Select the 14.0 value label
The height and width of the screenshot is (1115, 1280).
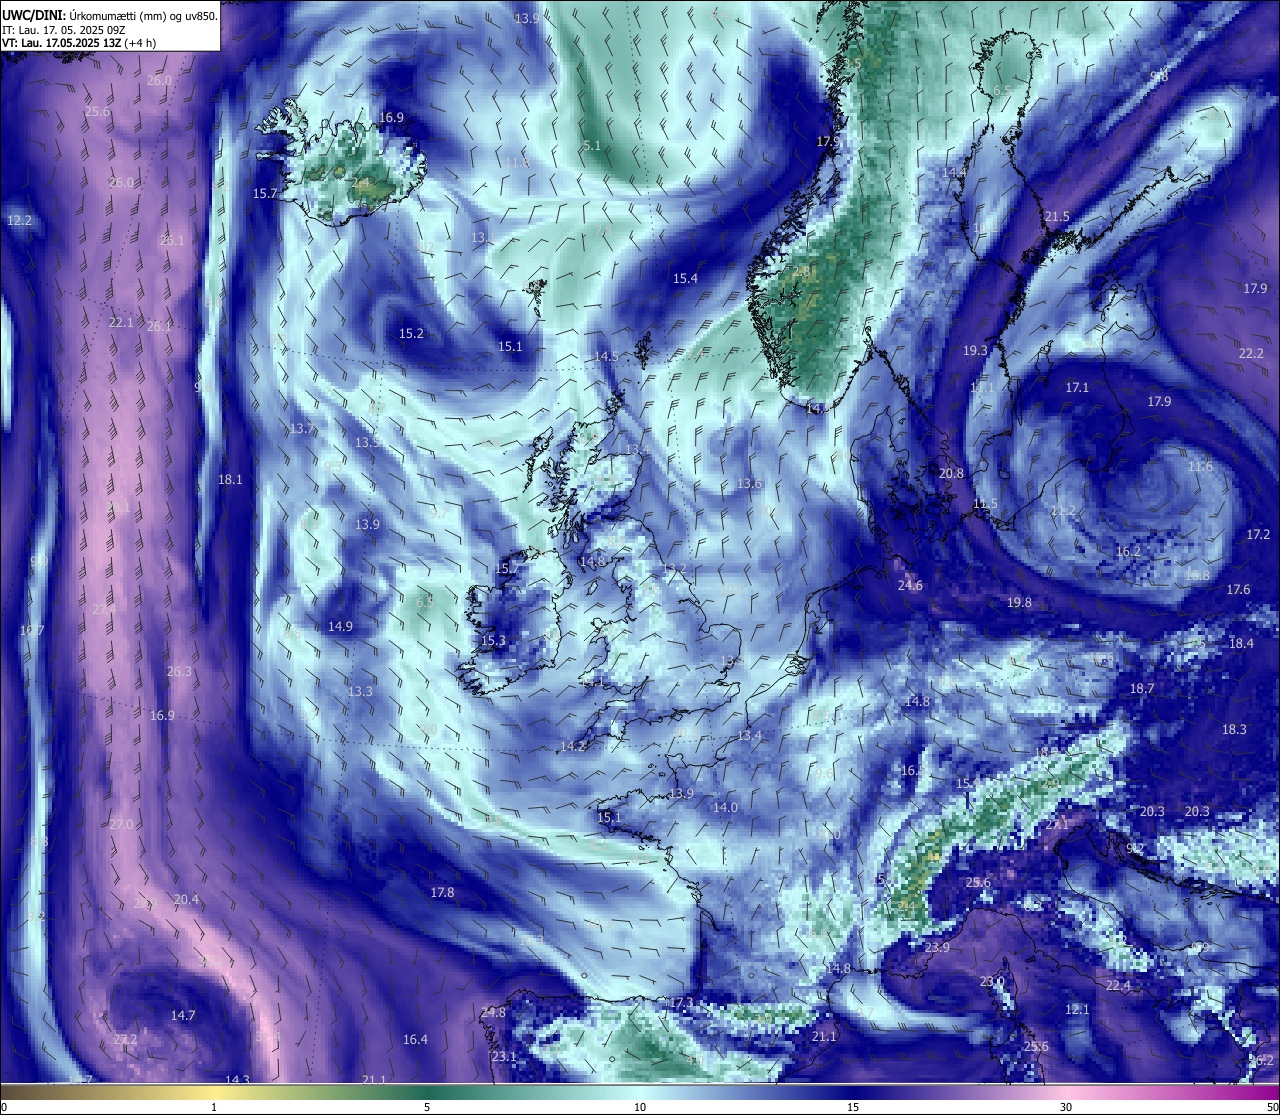click(725, 807)
